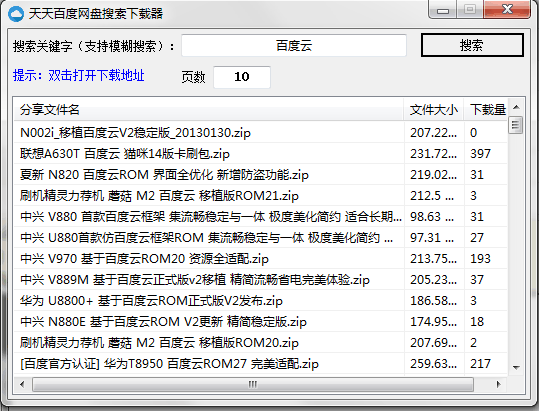Click file size 213.75... cell

pyautogui.click(x=433, y=258)
